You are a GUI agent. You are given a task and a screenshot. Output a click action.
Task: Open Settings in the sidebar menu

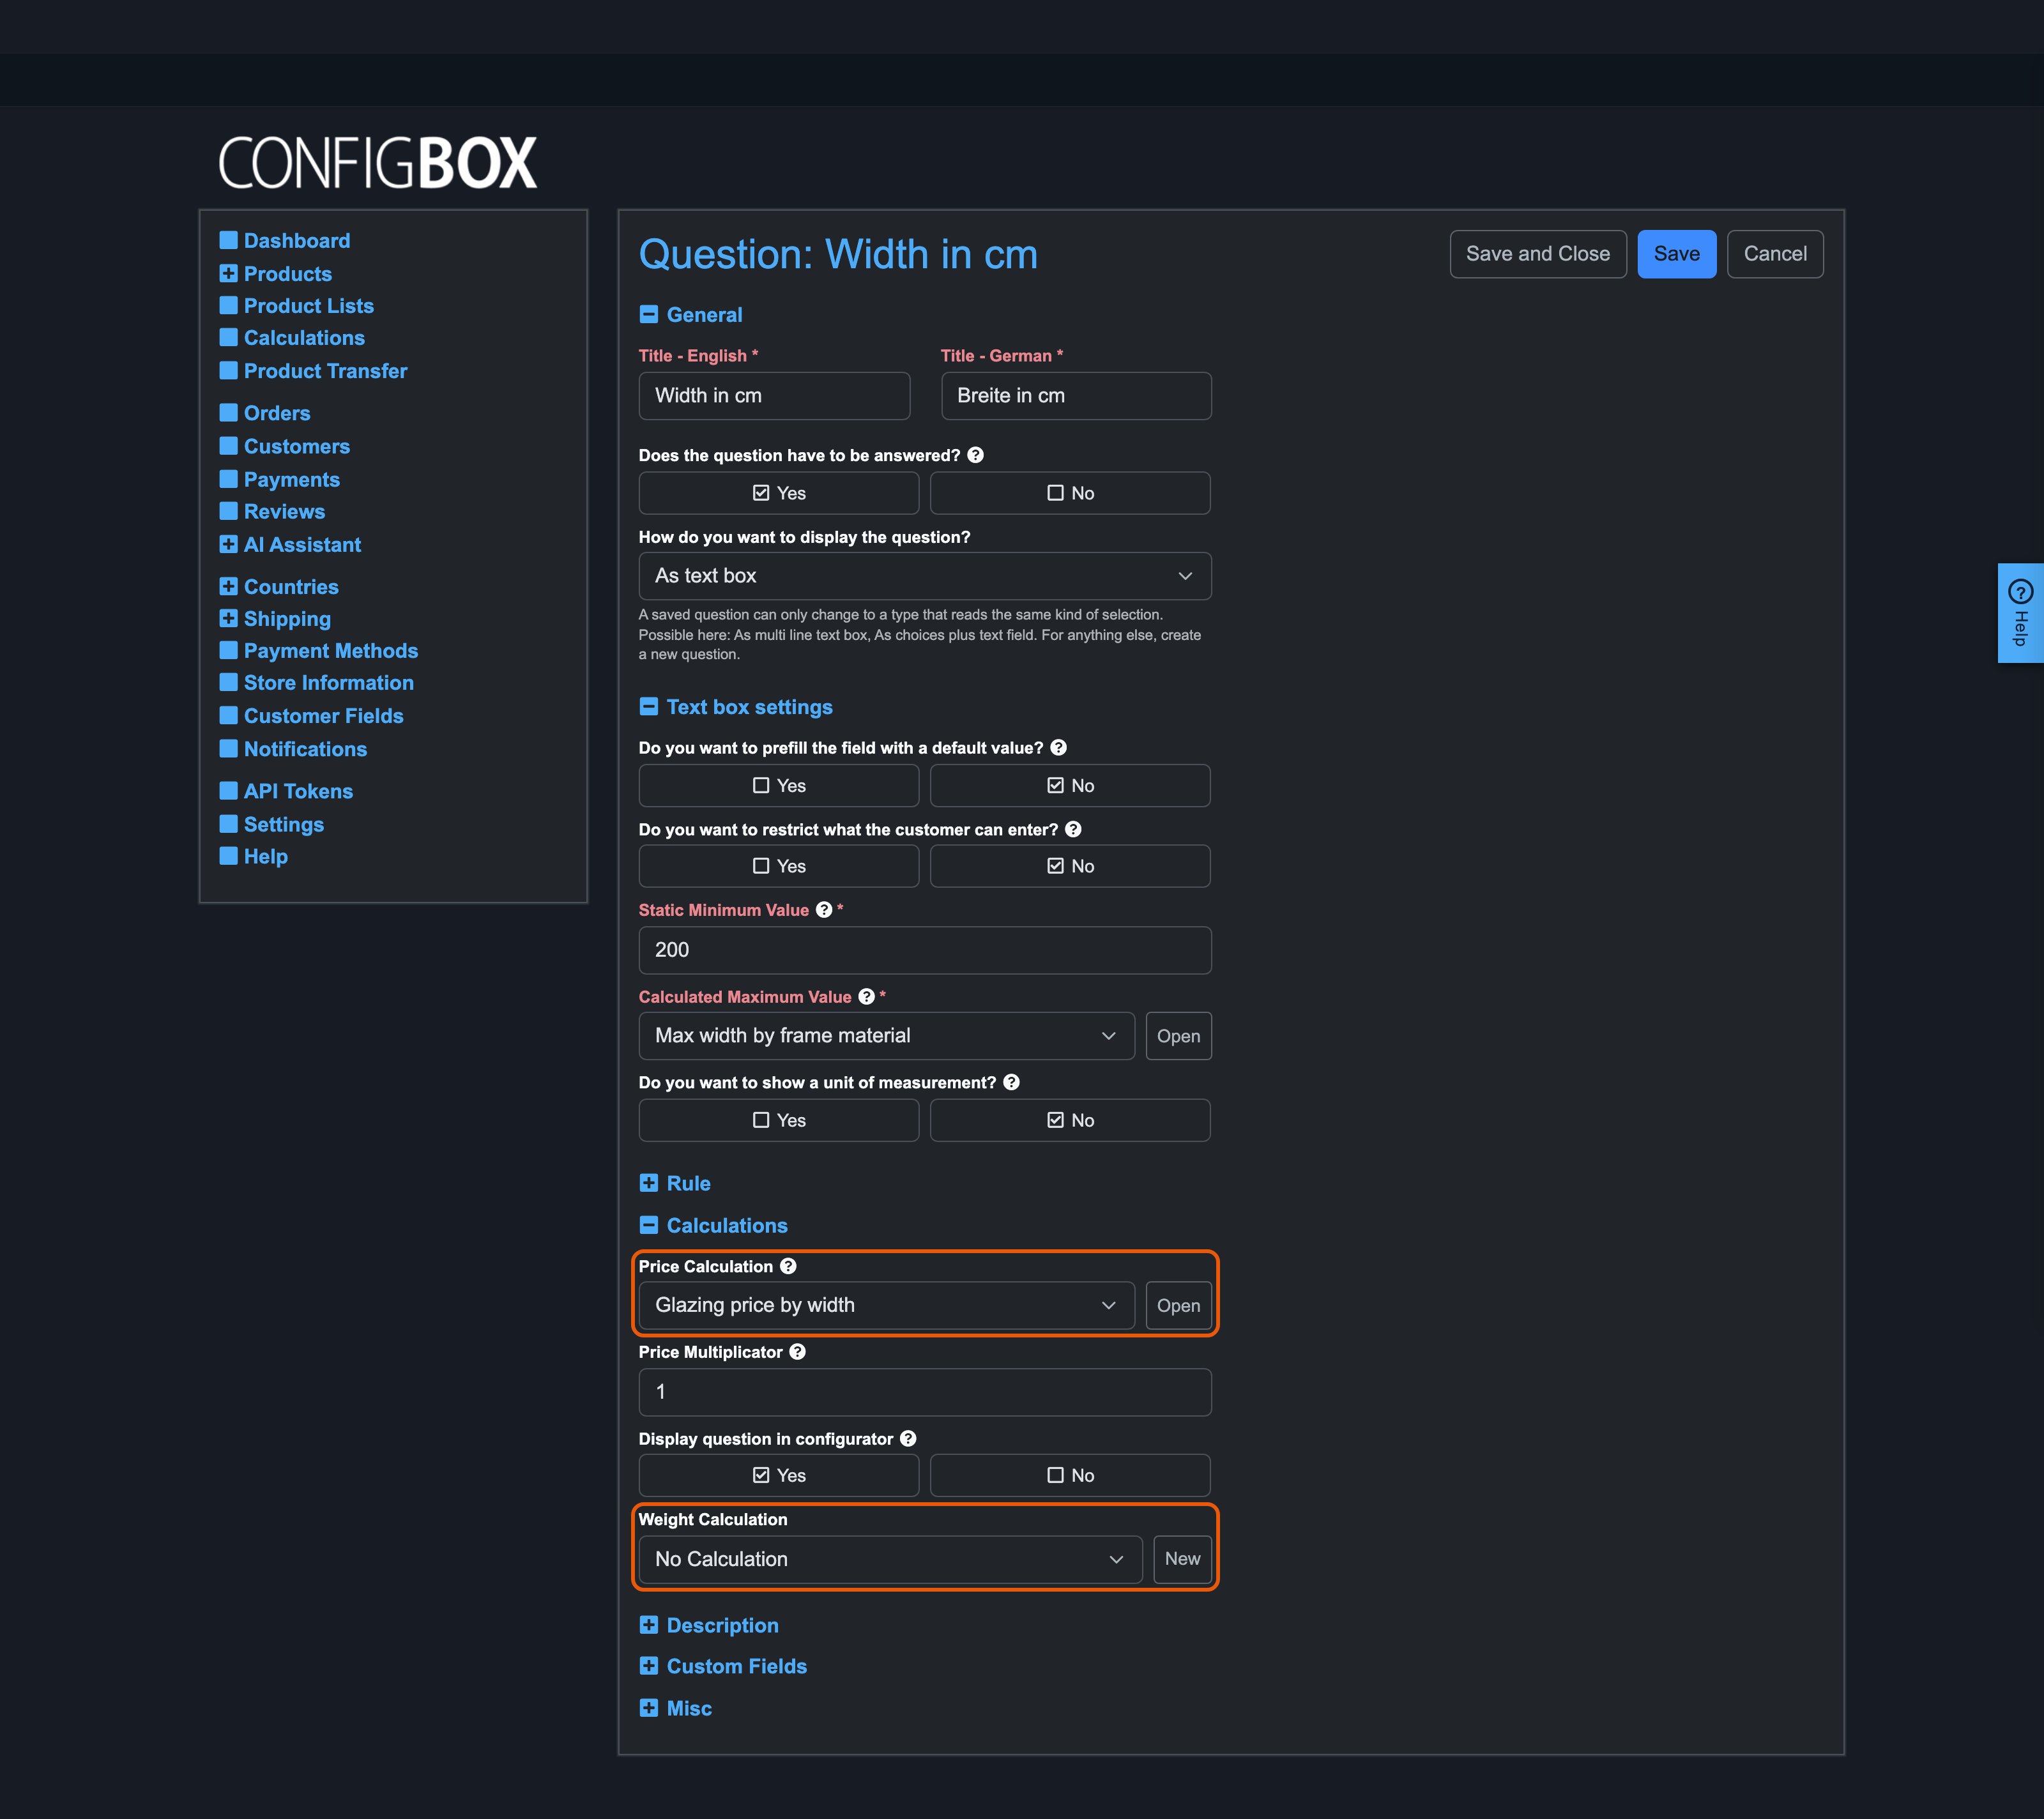point(284,824)
